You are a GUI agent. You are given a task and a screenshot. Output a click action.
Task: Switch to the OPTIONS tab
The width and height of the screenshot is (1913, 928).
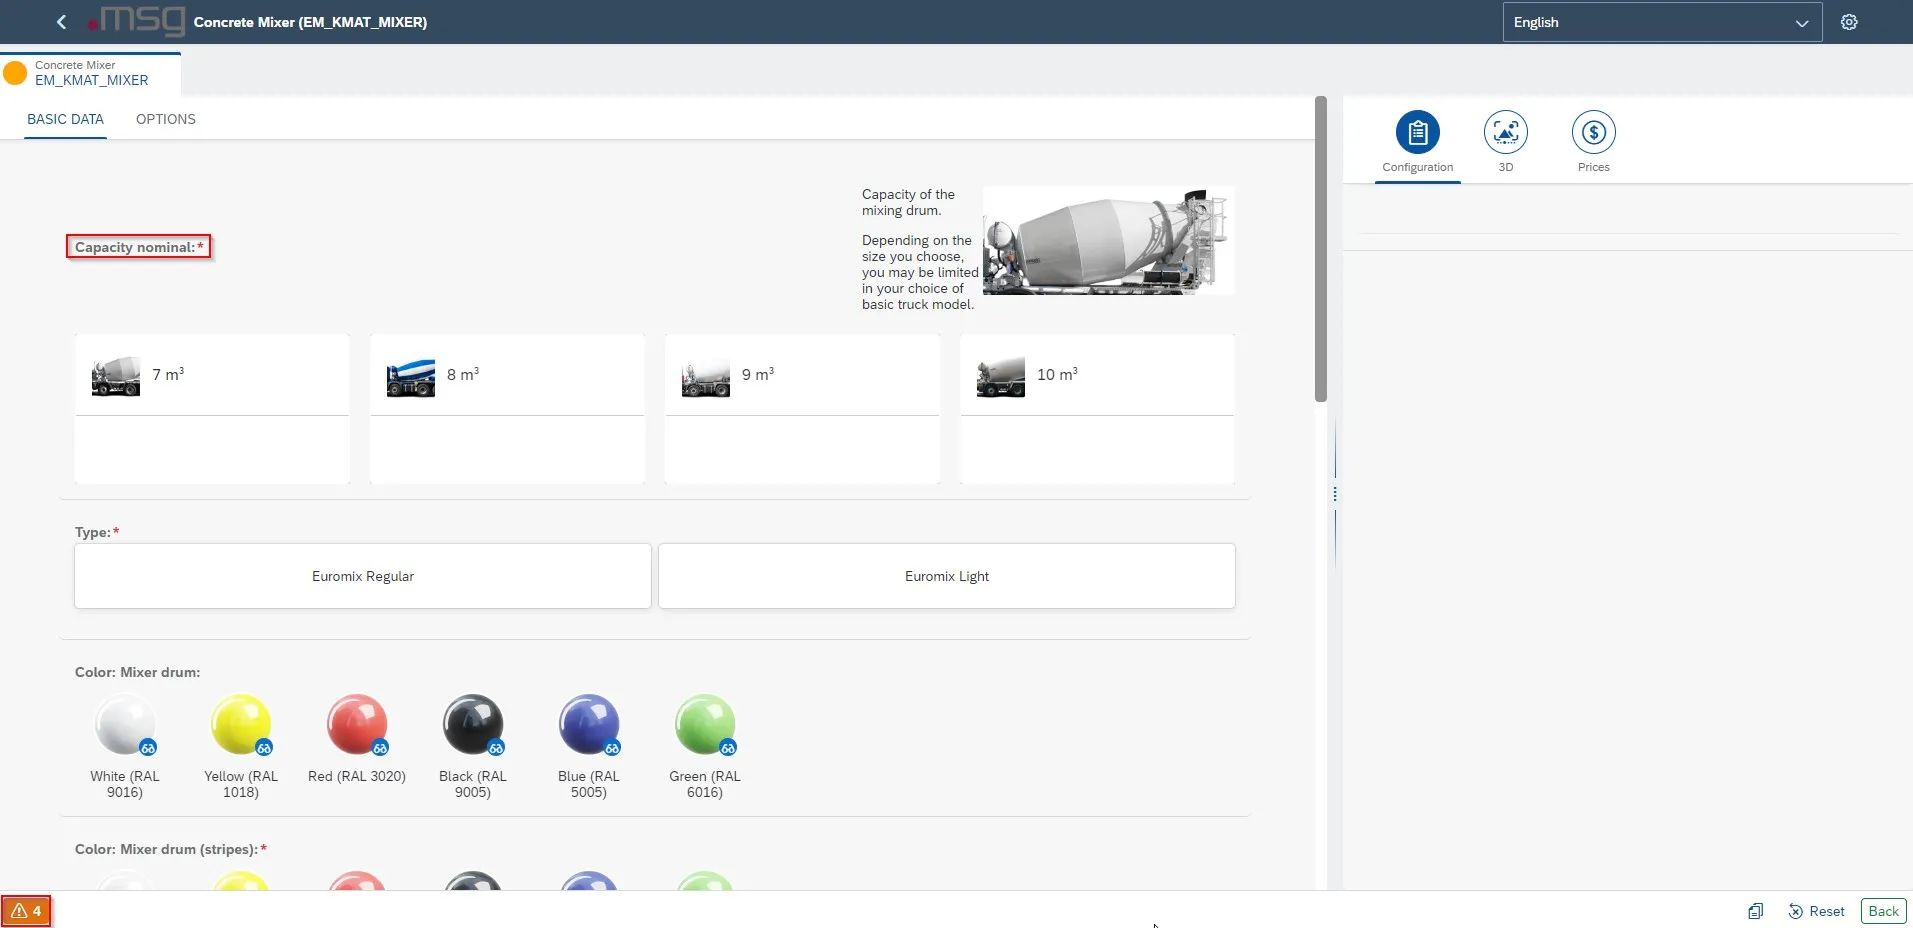pyautogui.click(x=166, y=119)
